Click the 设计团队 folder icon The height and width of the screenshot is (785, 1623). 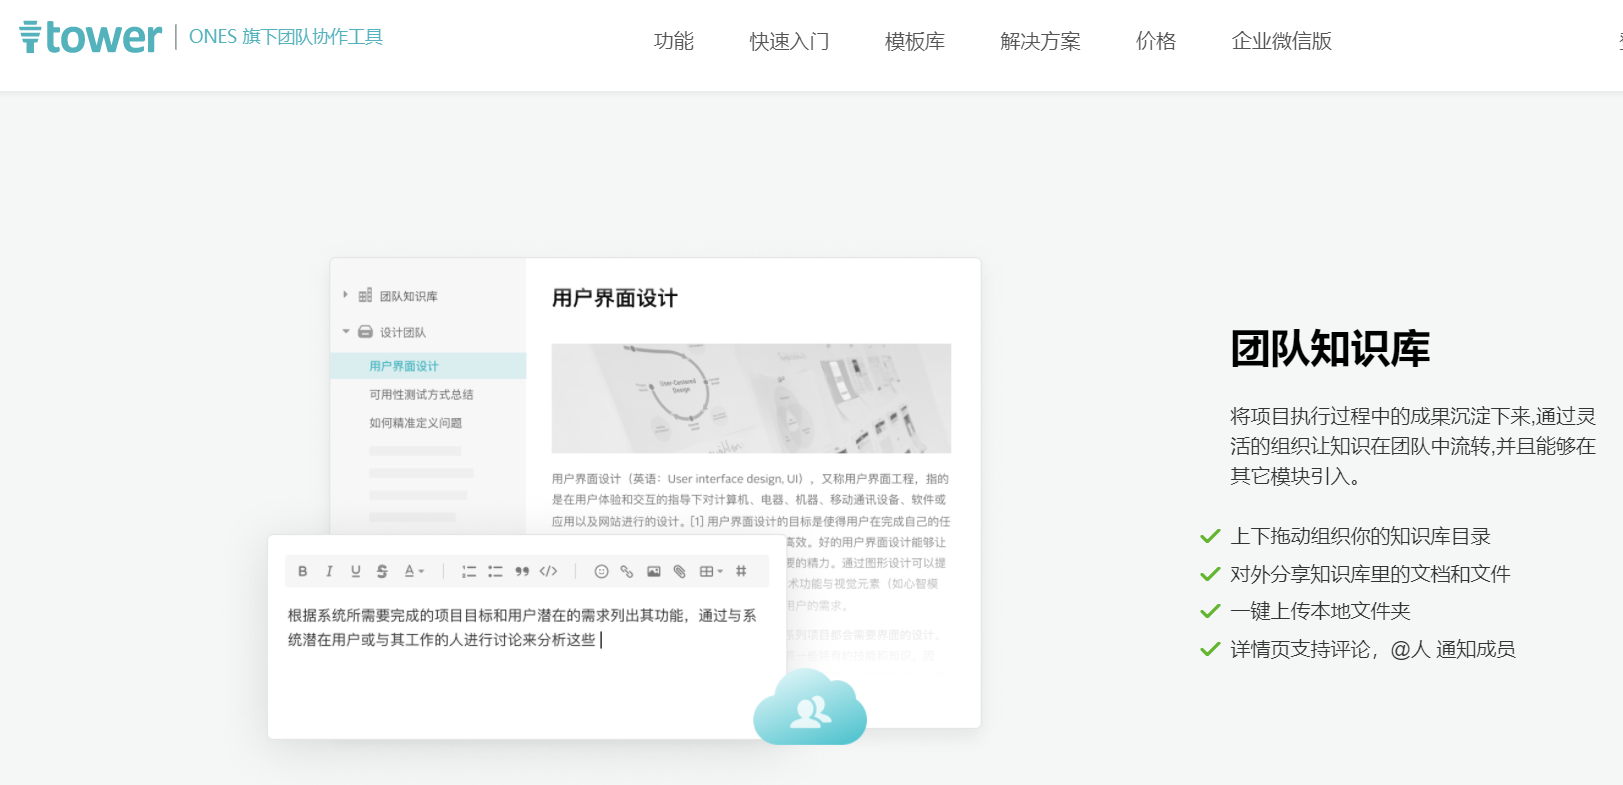pos(365,331)
